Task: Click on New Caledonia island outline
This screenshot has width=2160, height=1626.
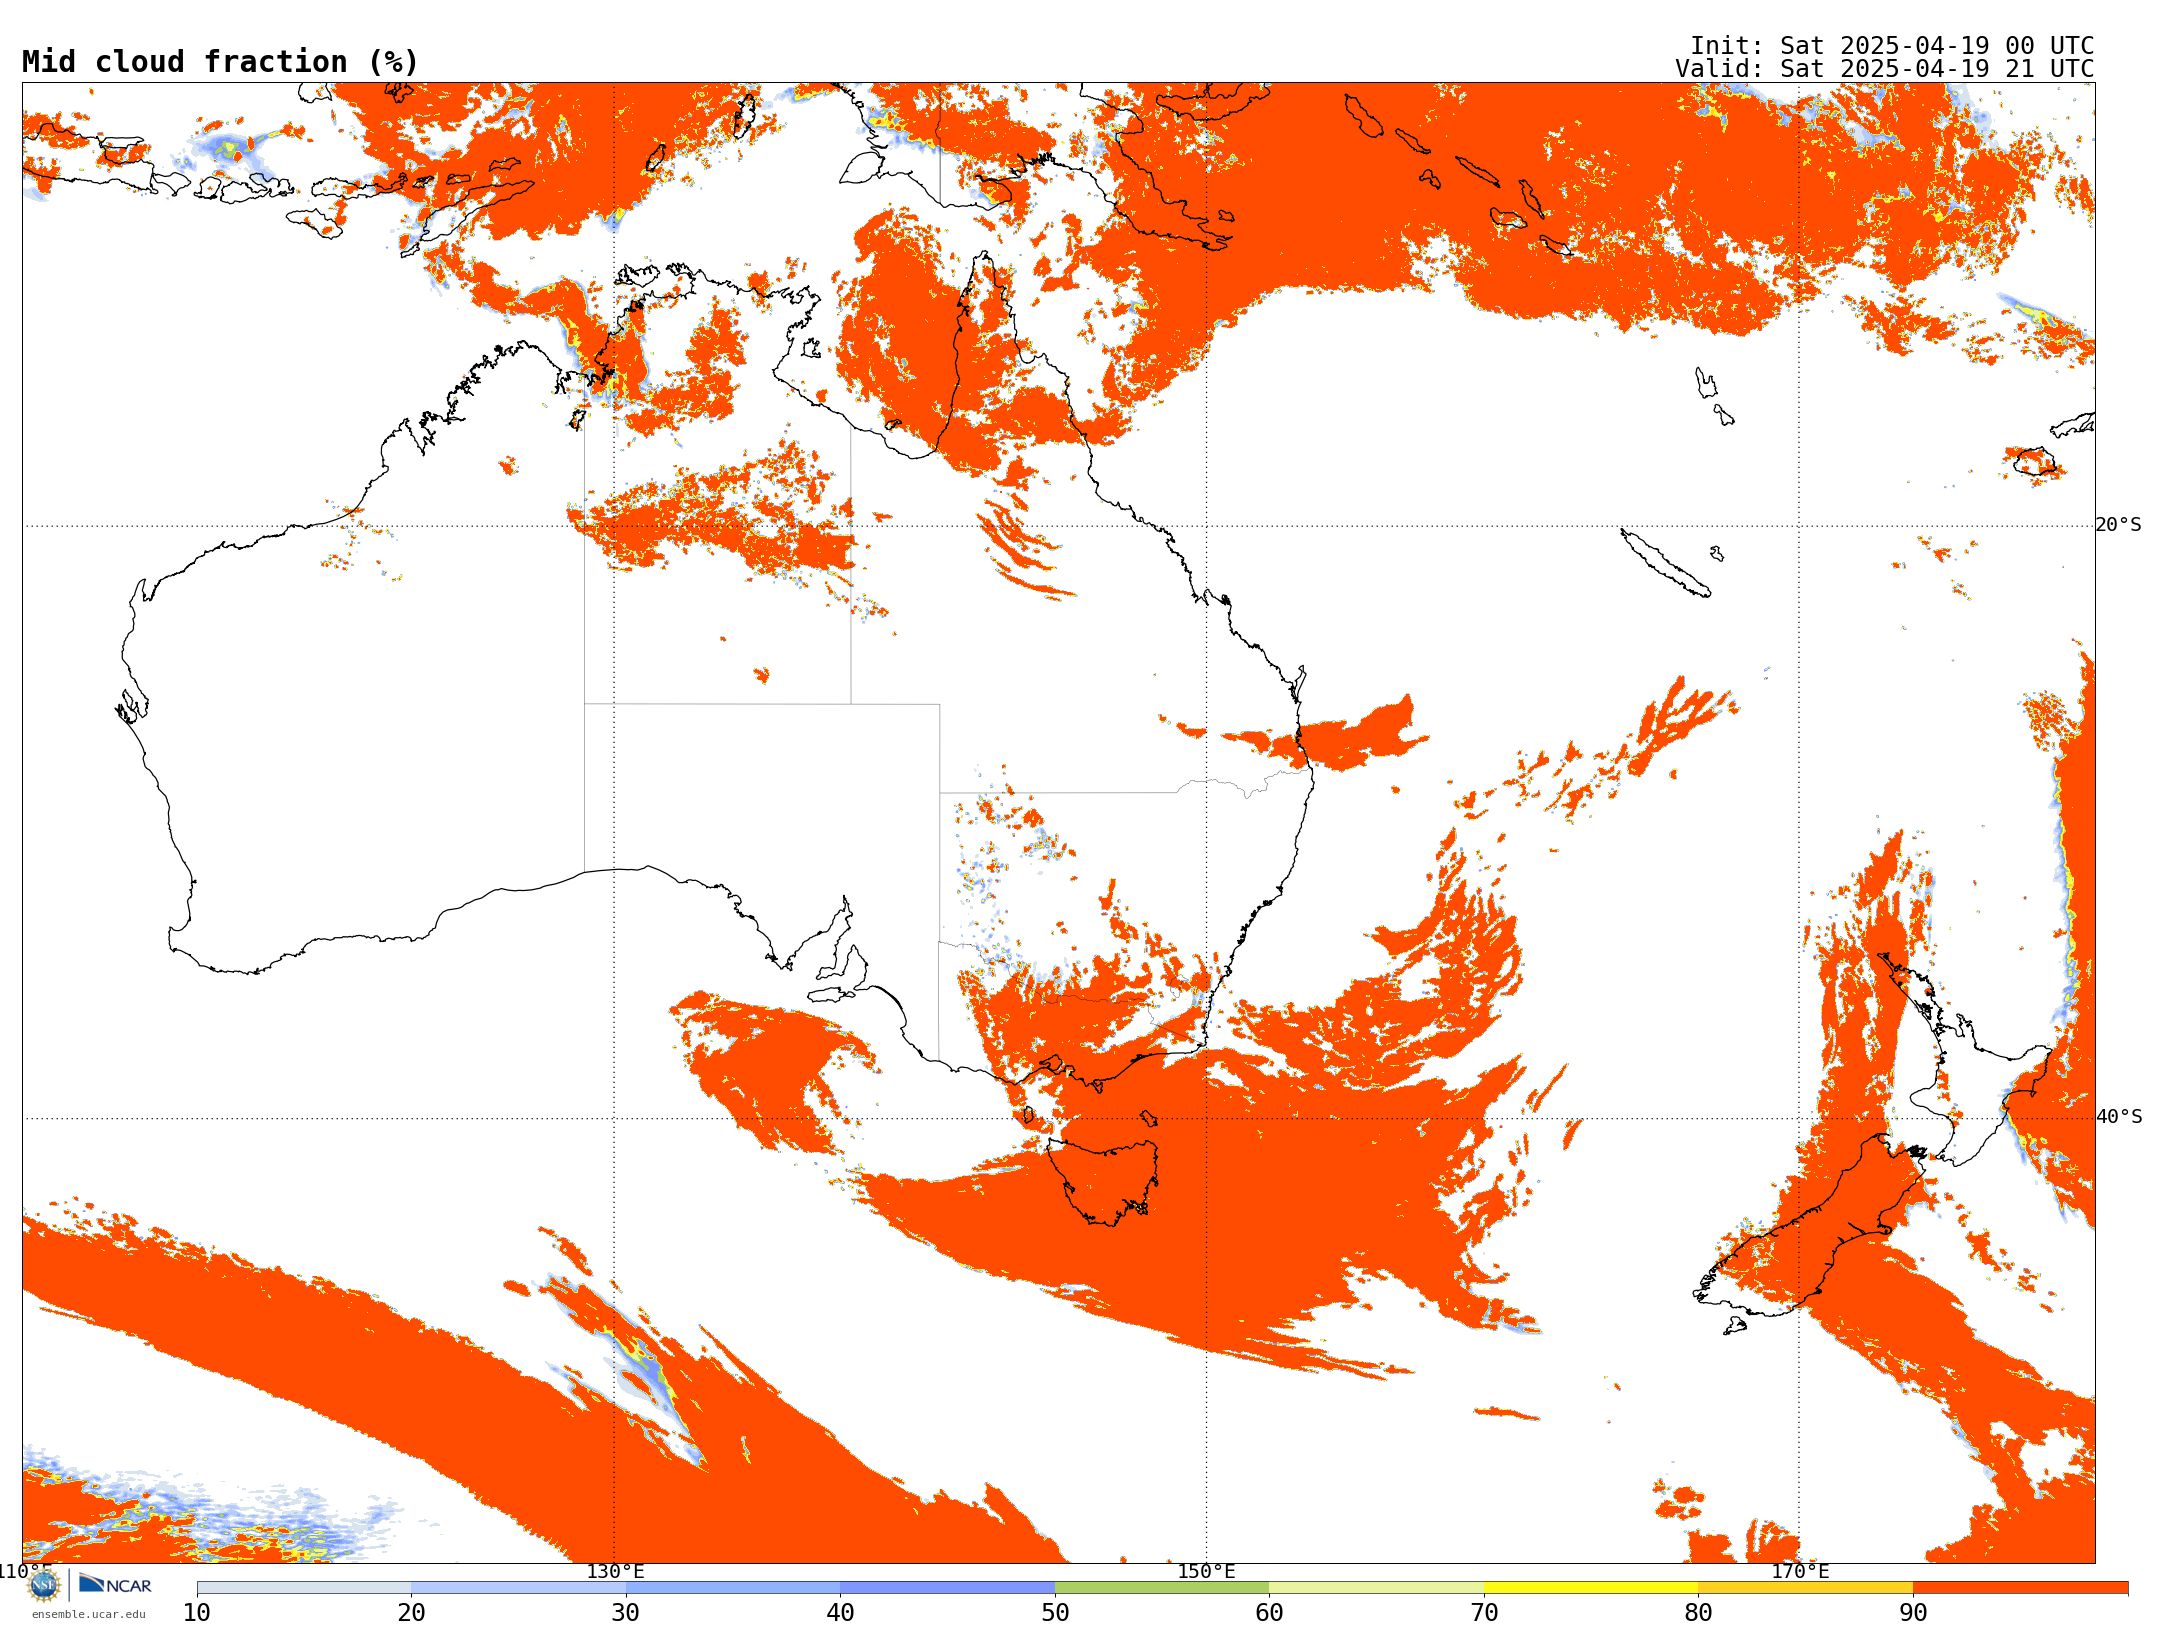Action: coord(1665,564)
